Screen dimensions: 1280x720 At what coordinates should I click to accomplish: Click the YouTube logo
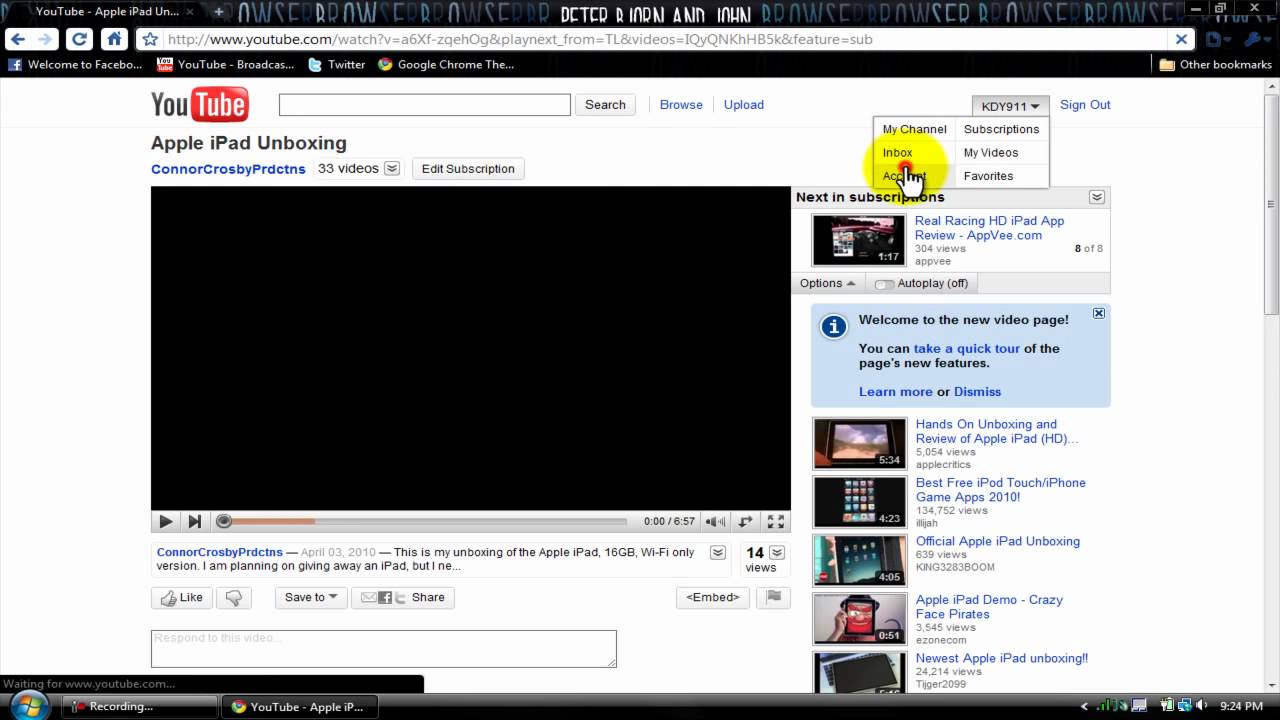[200, 105]
